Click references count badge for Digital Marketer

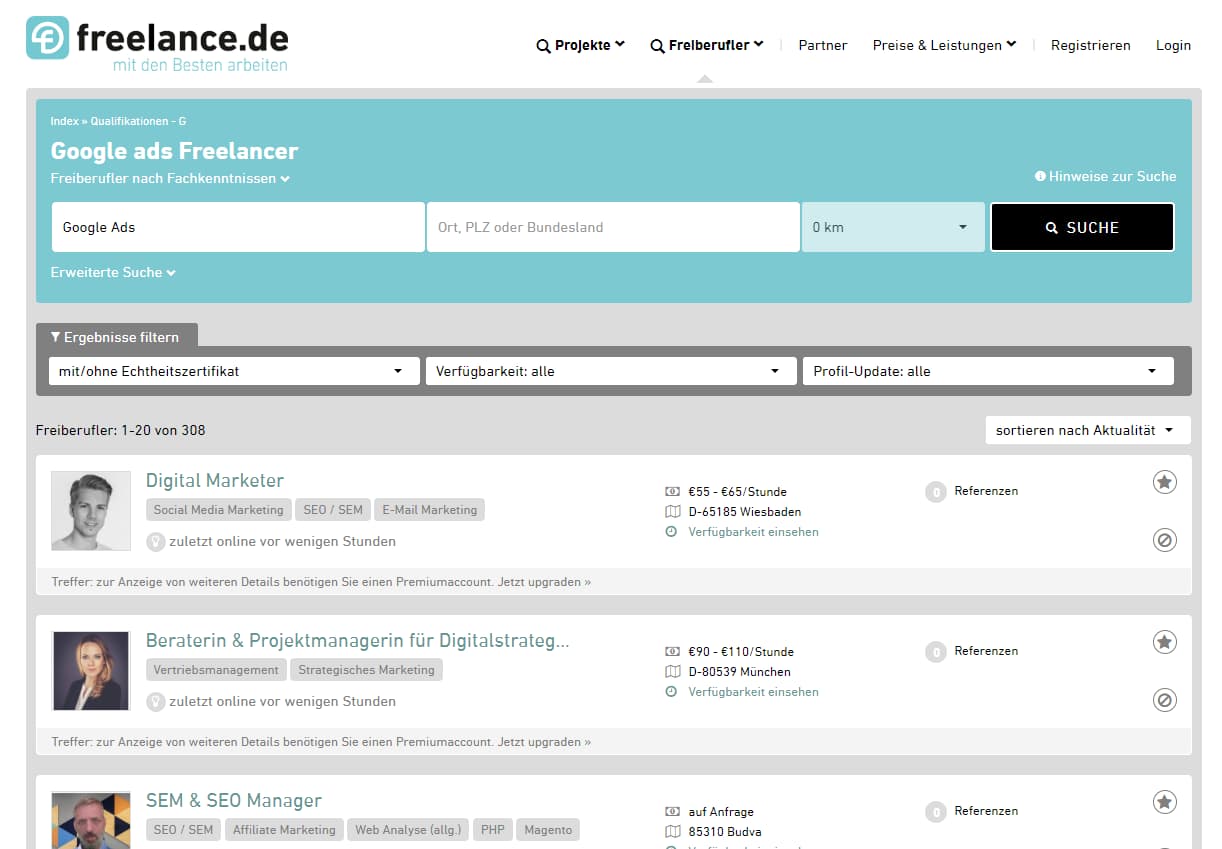(x=935, y=492)
